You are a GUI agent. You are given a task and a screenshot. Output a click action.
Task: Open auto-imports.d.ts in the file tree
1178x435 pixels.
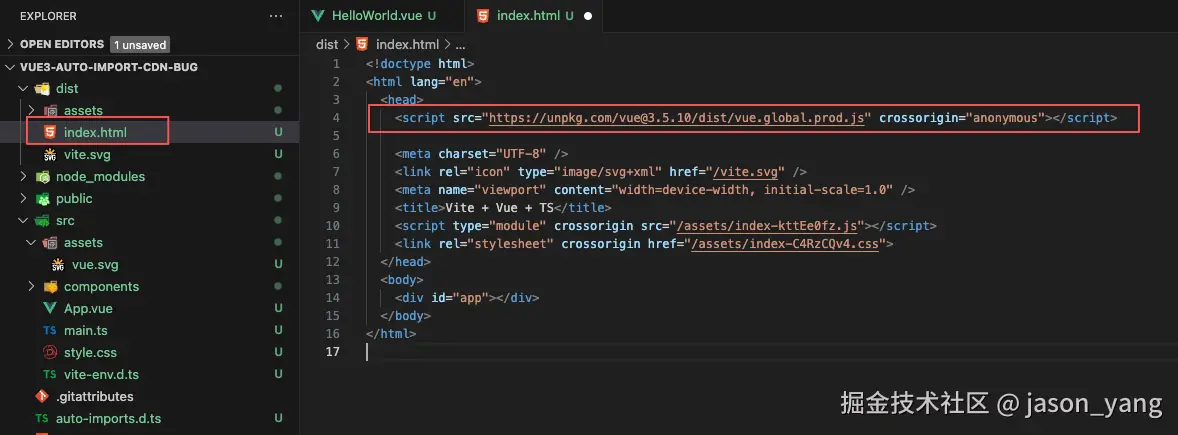point(108,418)
